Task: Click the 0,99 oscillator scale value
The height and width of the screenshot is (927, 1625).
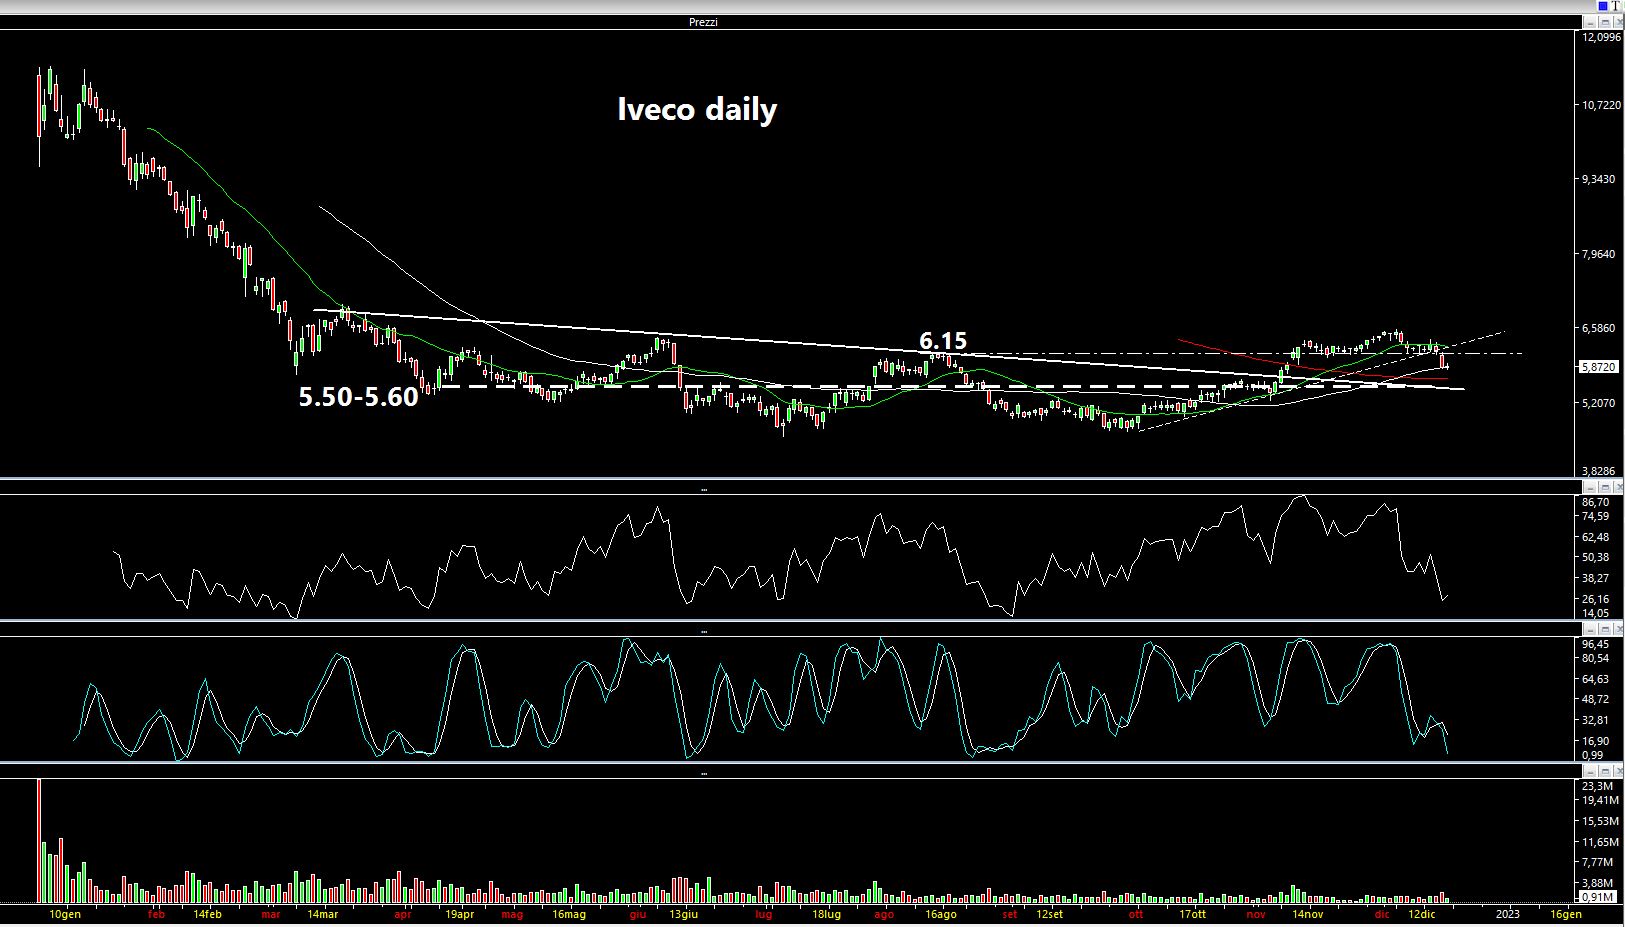Action: [x=1593, y=755]
